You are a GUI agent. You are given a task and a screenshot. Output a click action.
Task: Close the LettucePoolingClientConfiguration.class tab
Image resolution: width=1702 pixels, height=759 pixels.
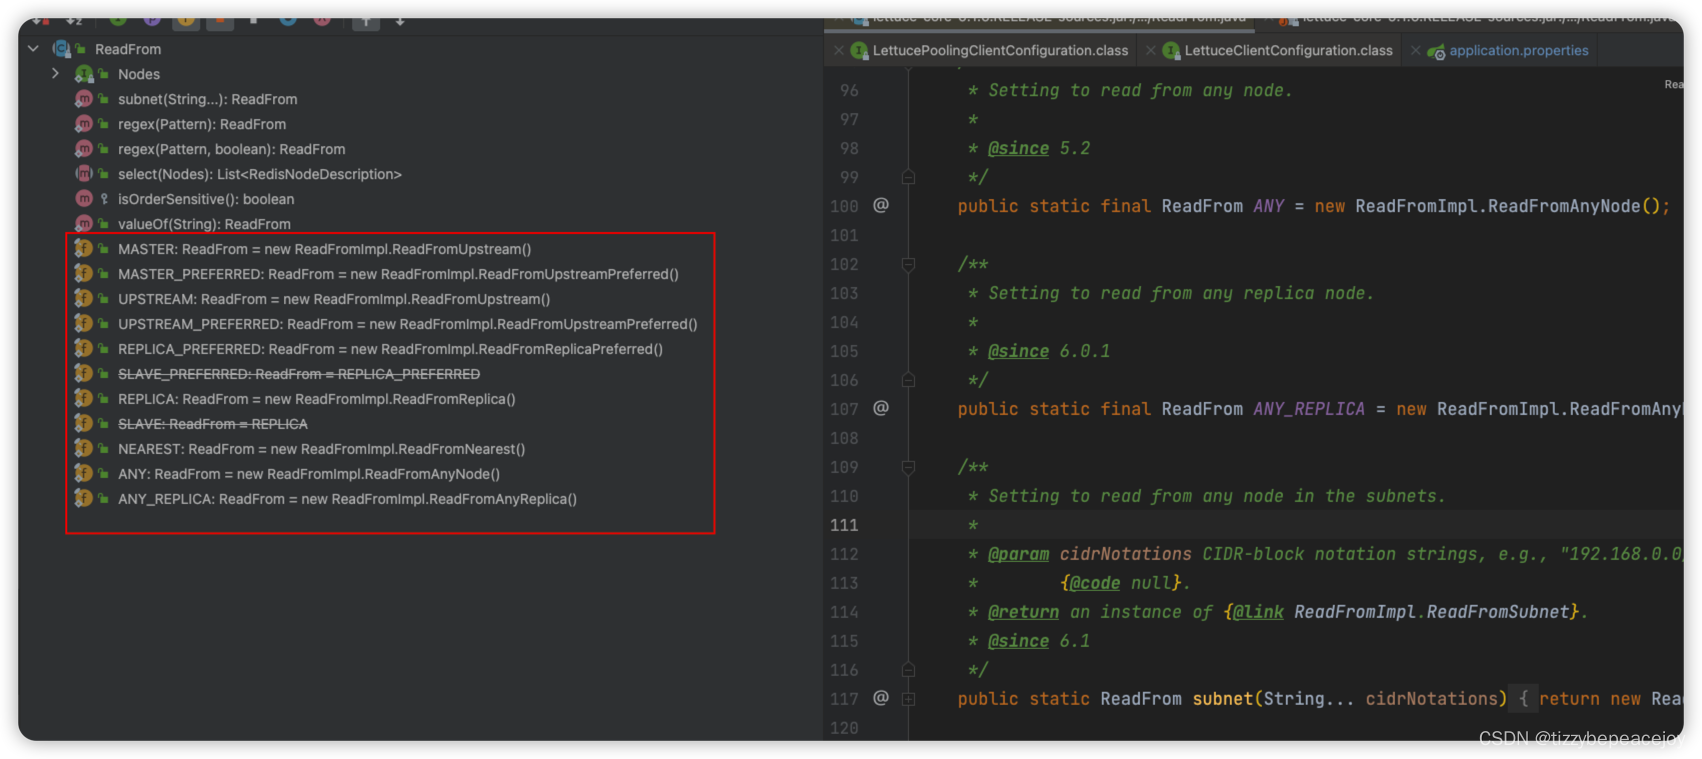click(838, 50)
